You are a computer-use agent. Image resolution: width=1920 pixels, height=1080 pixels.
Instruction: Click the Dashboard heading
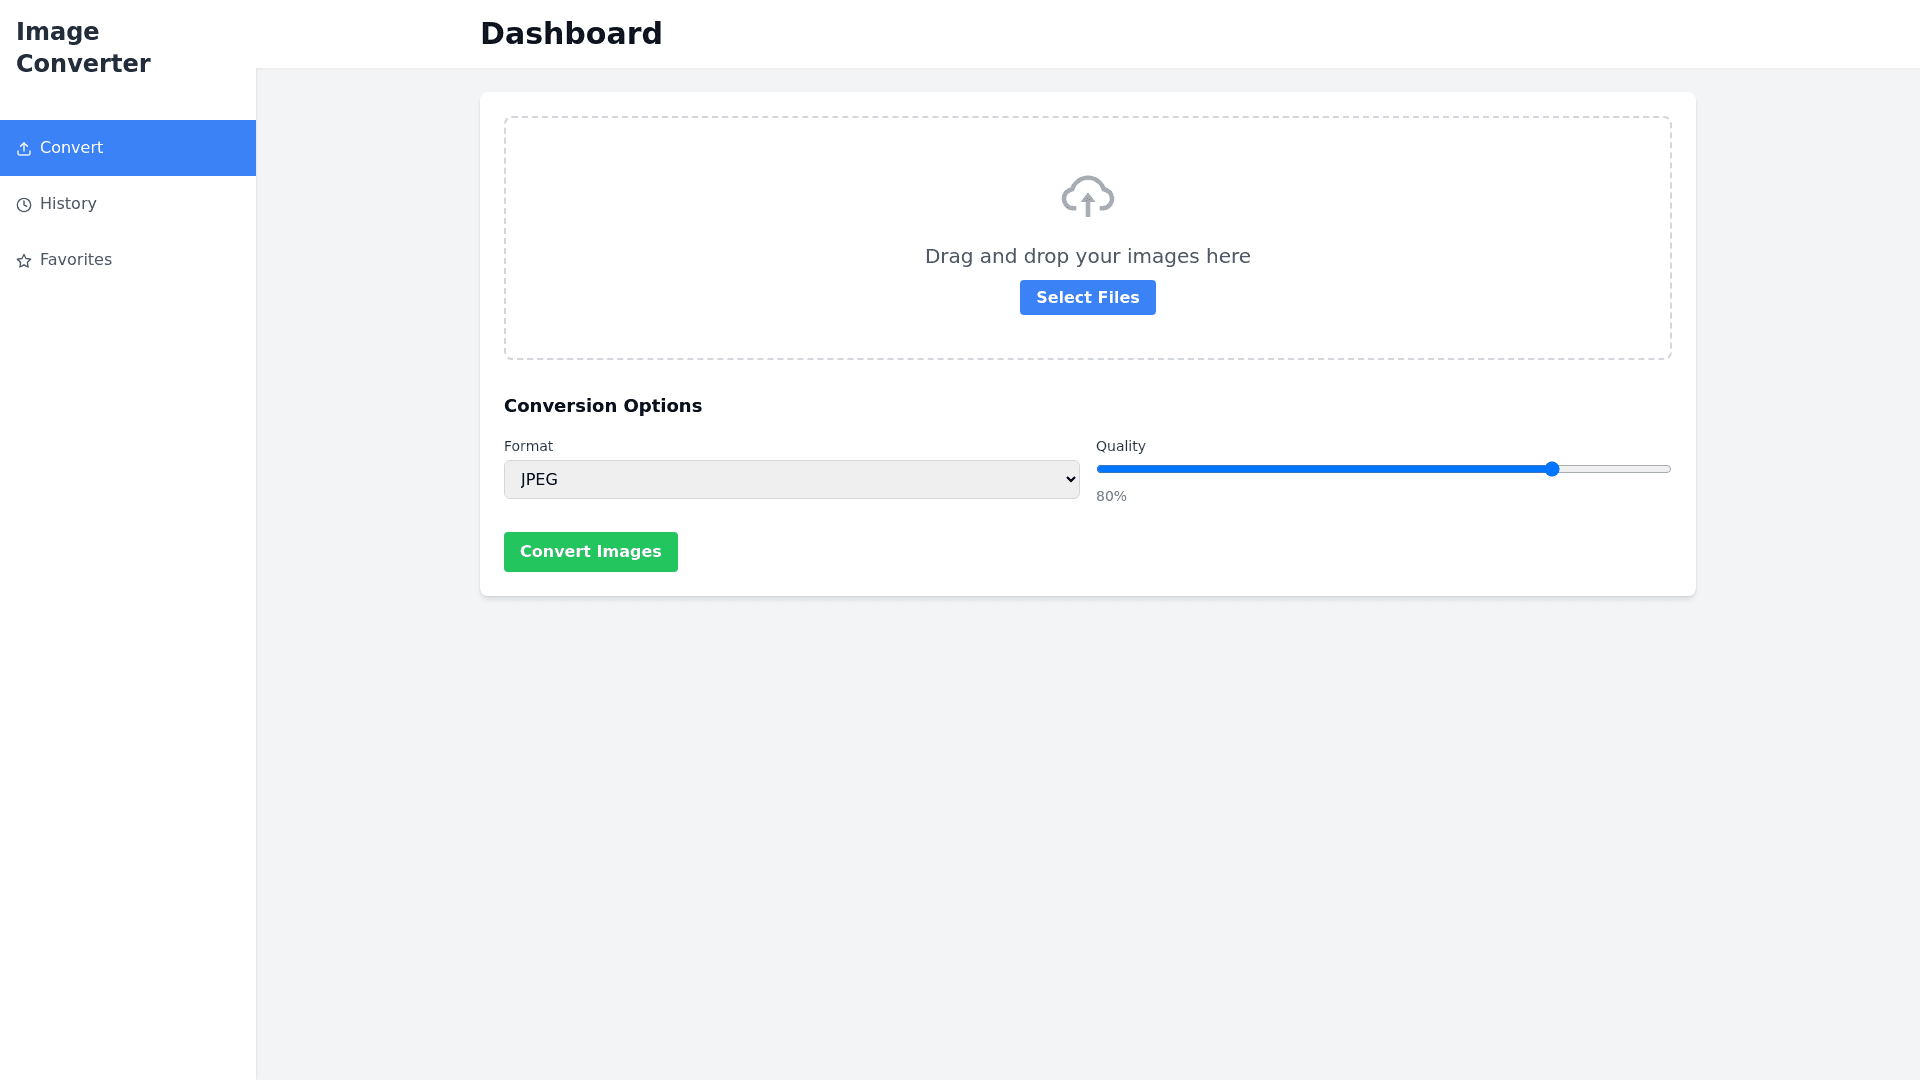pos(571,34)
